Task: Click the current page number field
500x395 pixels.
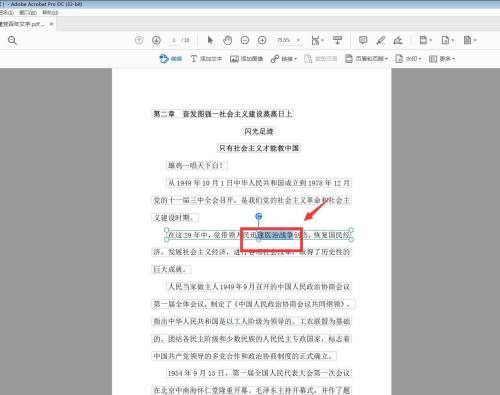Action: click(x=174, y=40)
